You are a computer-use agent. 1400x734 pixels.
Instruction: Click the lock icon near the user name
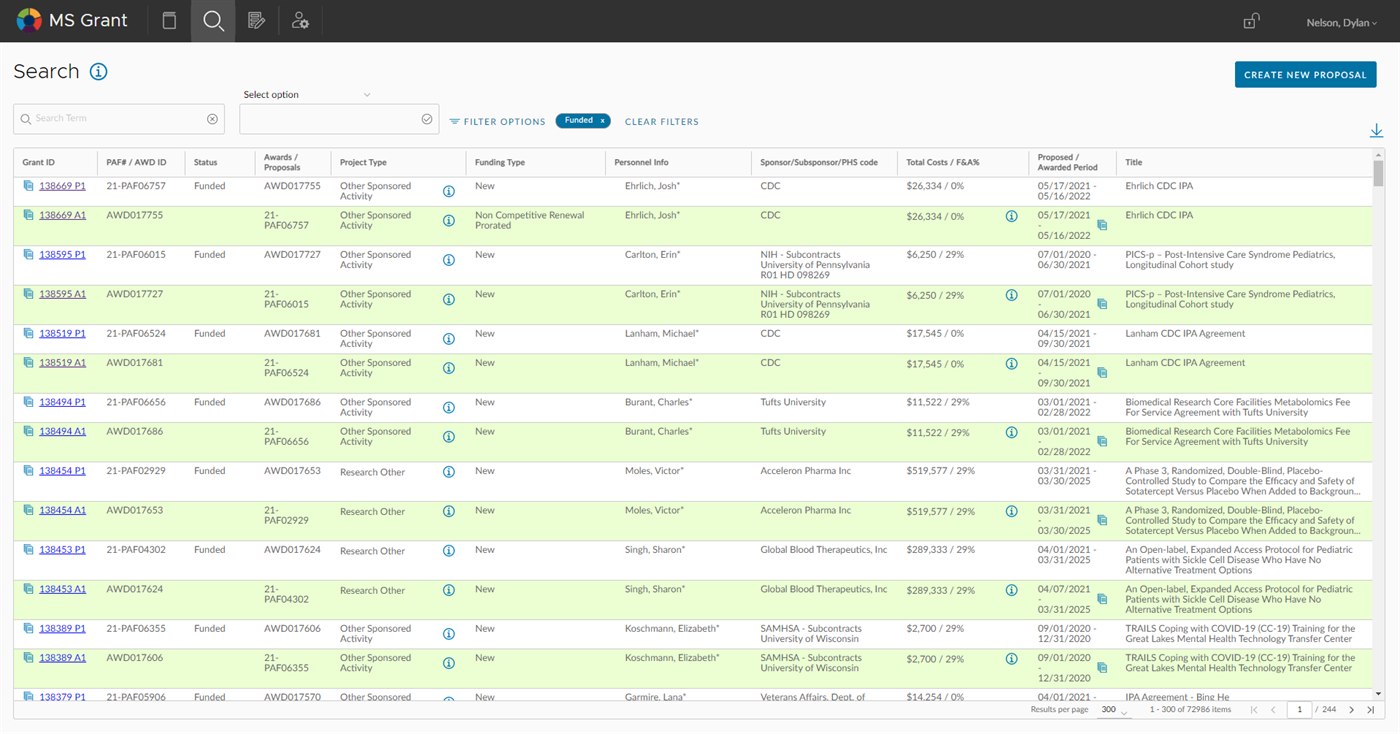coord(1250,21)
